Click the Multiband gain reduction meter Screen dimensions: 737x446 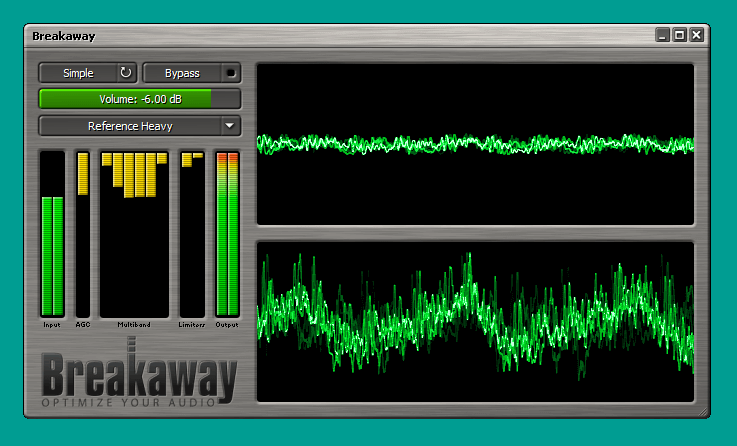click(134, 234)
